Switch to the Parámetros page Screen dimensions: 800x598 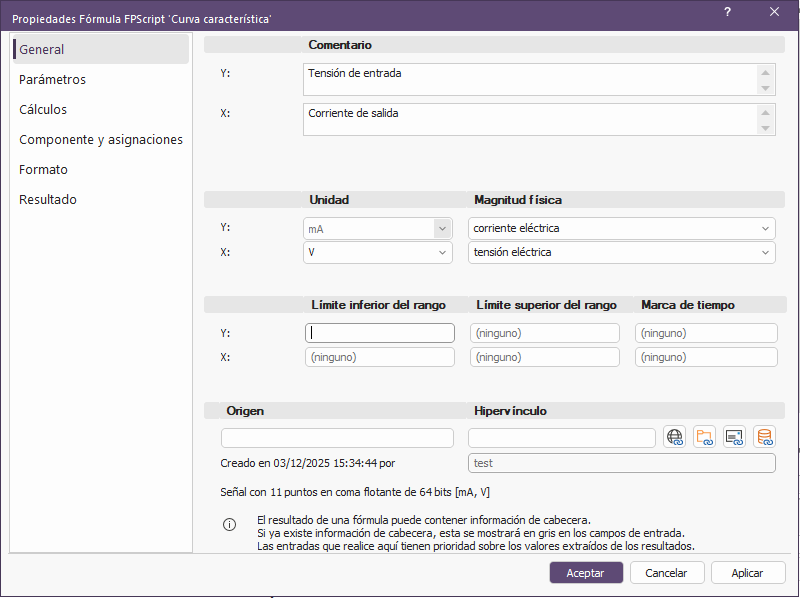(53, 80)
